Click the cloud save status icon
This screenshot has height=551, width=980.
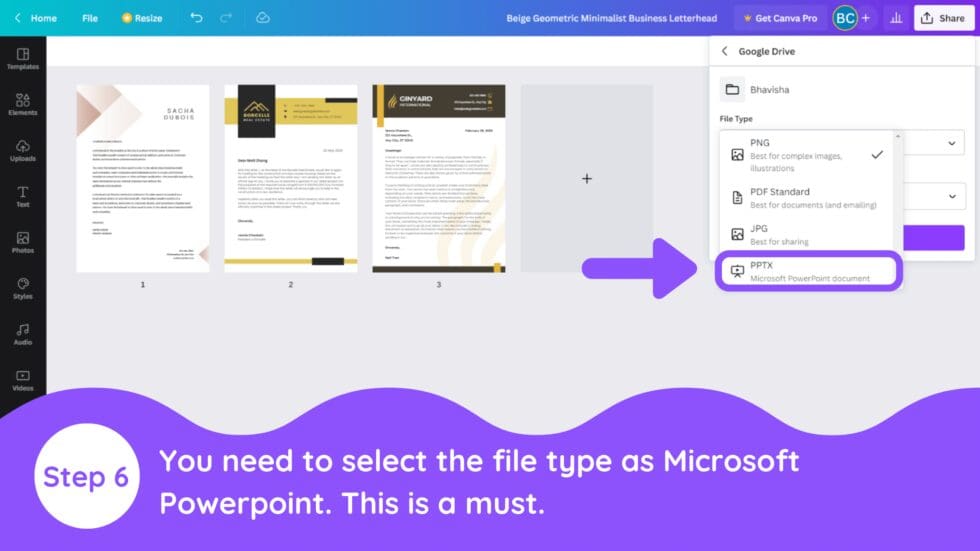(x=263, y=17)
